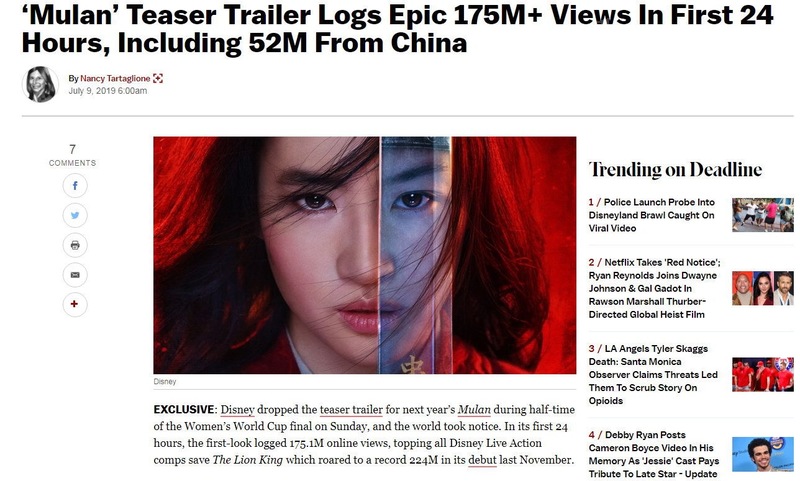Viewport: 800px width, 481px height.
Task: Read Netflix 'Red Notice' trending story
Action: click(655, 288)
